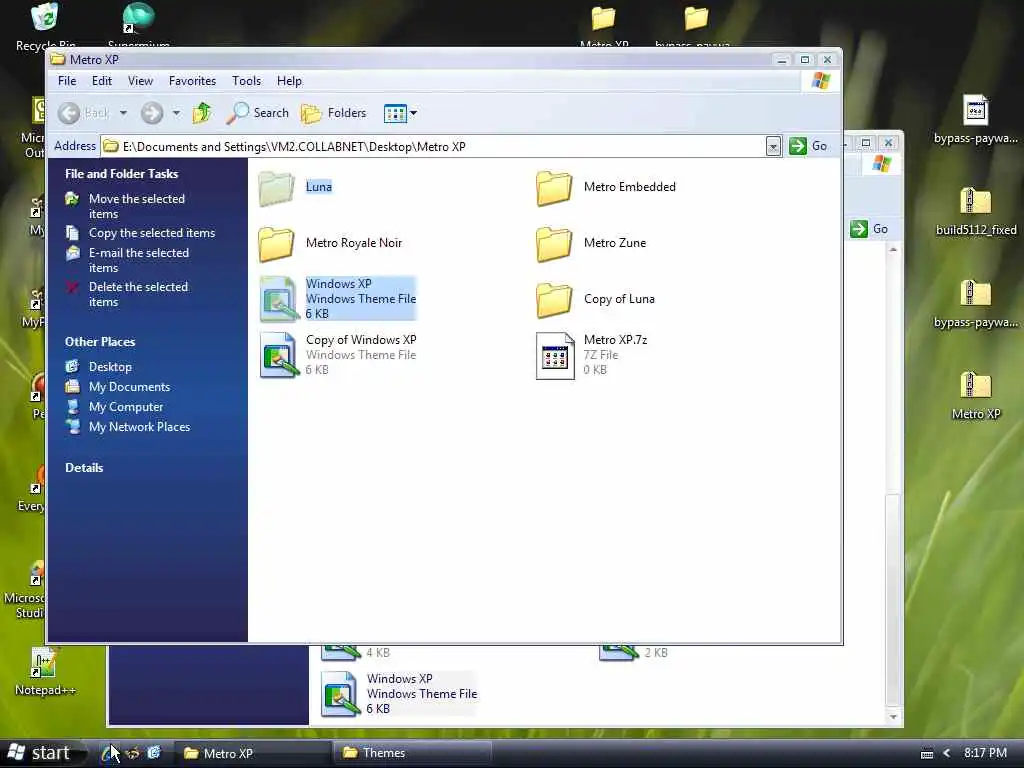Click the address path input field
1024x768 pixels.
point(434,146)
